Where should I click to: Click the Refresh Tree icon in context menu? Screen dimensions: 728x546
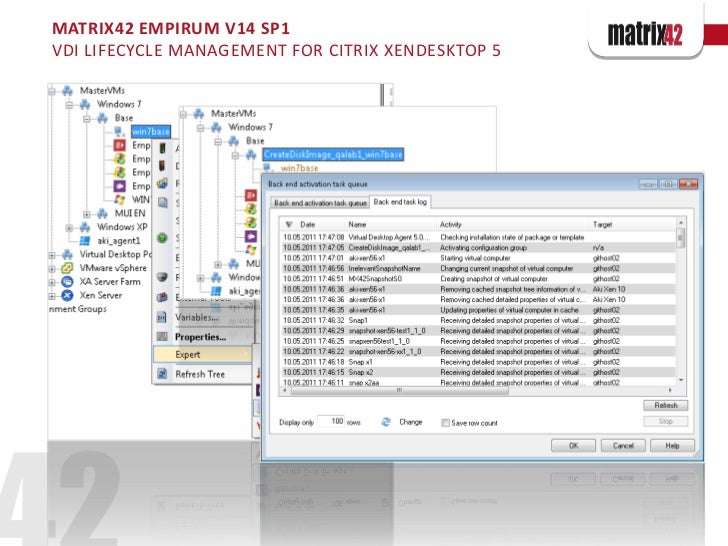(x=162, y=374)
